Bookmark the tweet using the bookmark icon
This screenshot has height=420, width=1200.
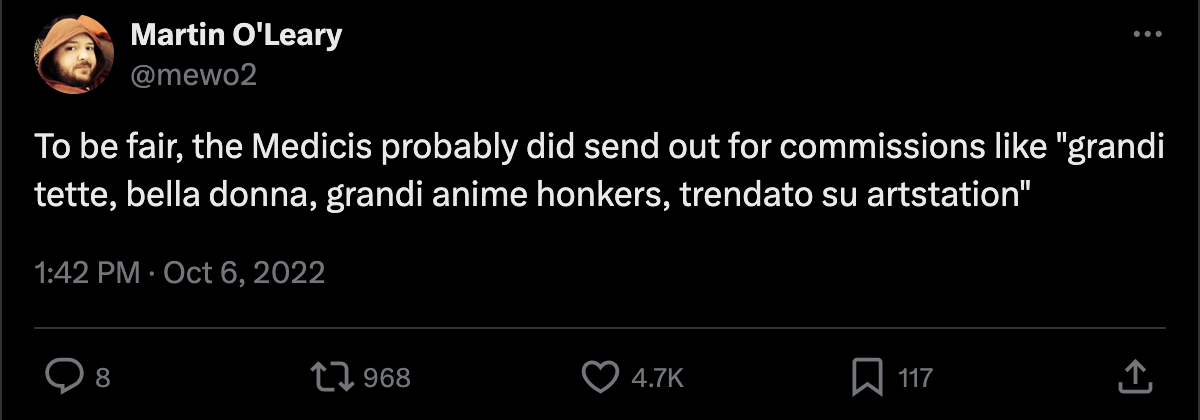[x=865, y=377]
